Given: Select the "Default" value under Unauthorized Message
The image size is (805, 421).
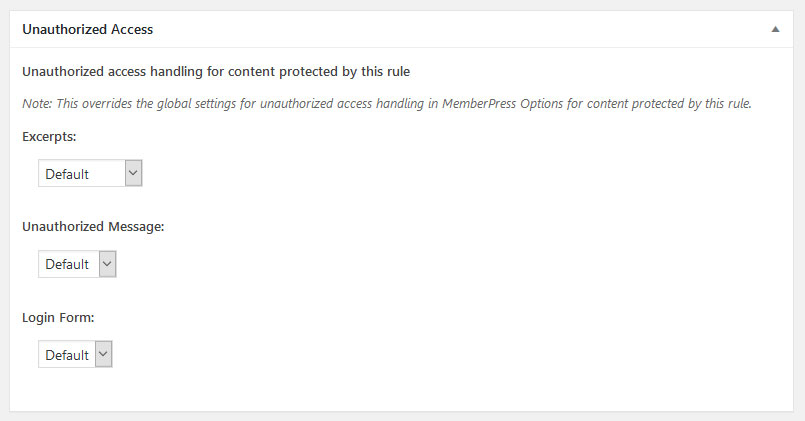Looking at the screenshot, I should pos(67,265).
